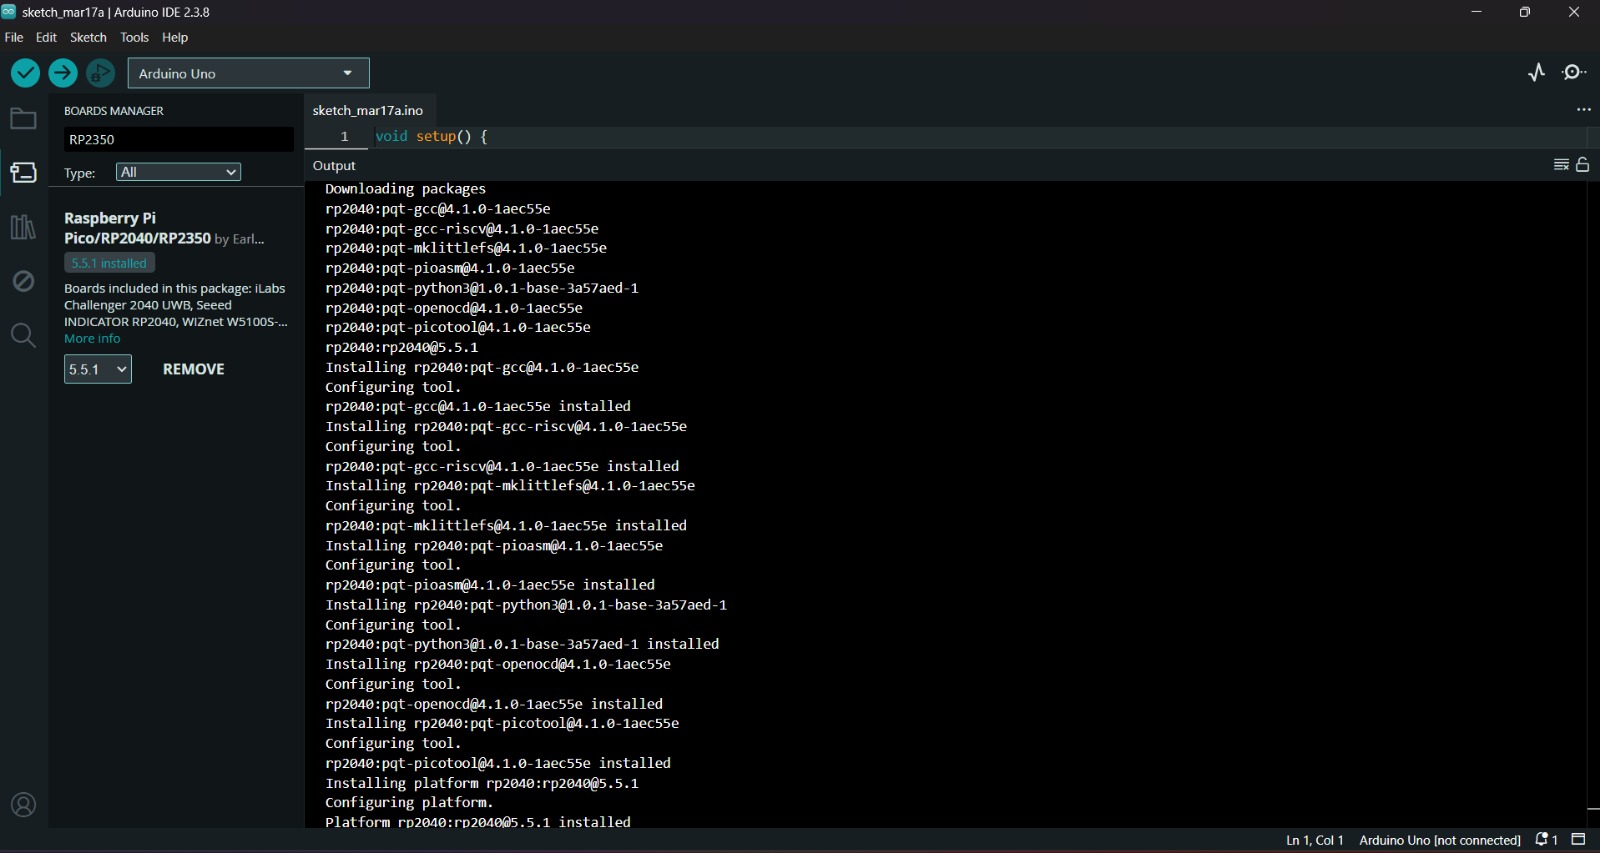Click the Verify sketch checkmark button

point(25,73)
